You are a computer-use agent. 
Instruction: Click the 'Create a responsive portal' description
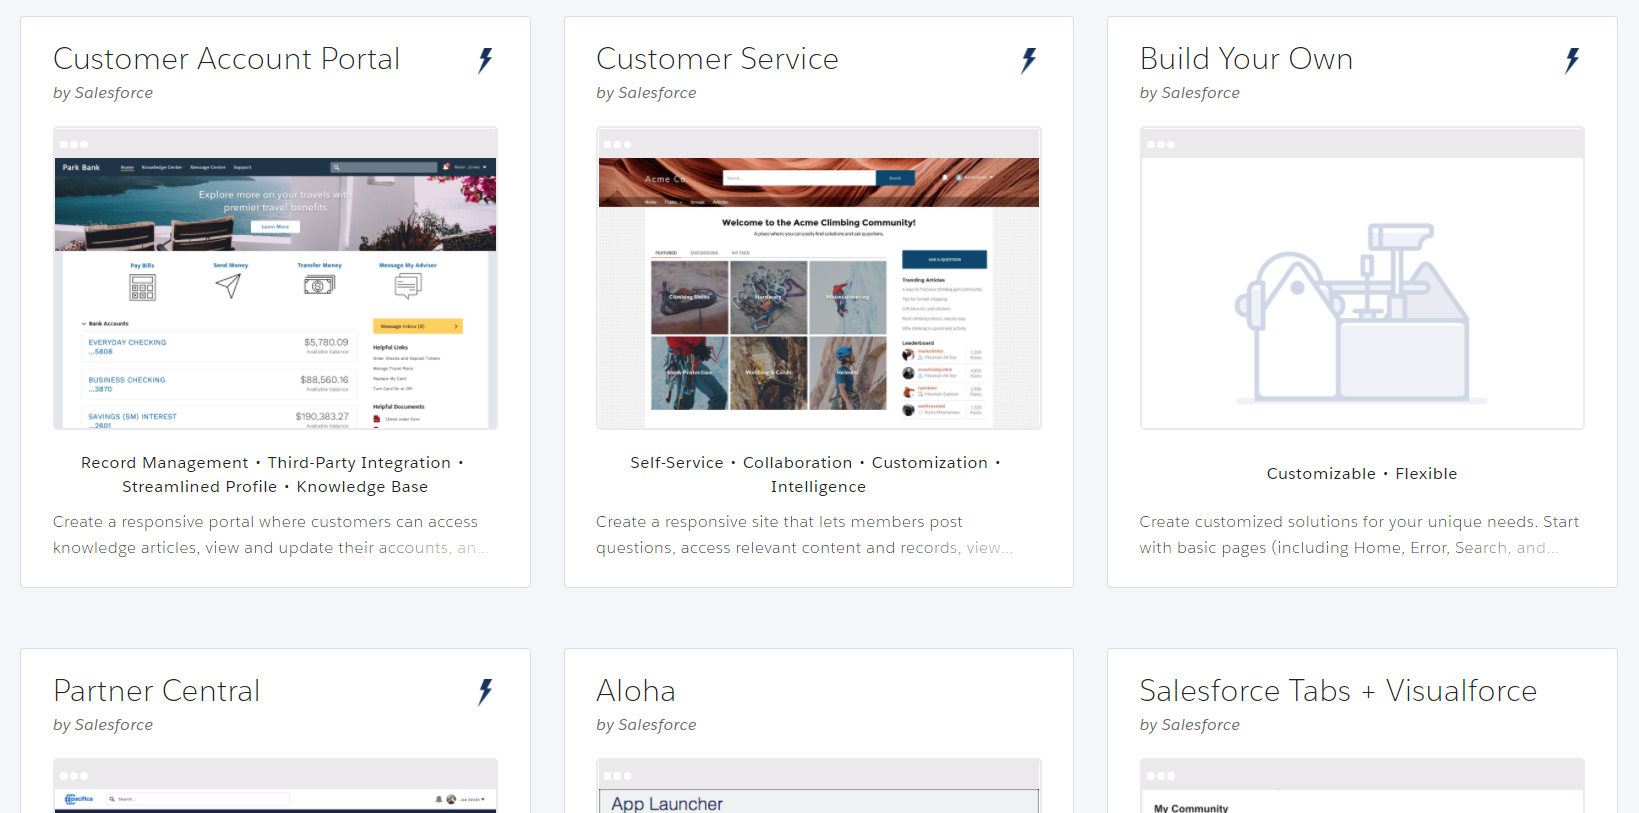point(270,535)
